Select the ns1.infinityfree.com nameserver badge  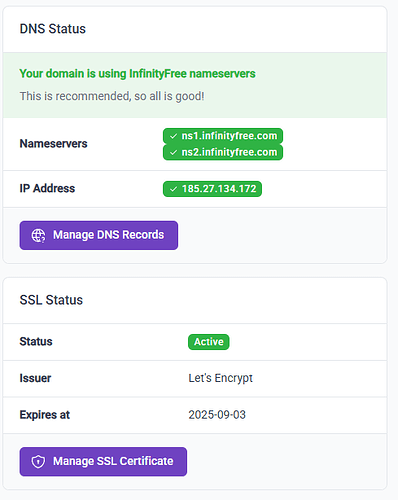pyautogui.click(x=223, y=136)
